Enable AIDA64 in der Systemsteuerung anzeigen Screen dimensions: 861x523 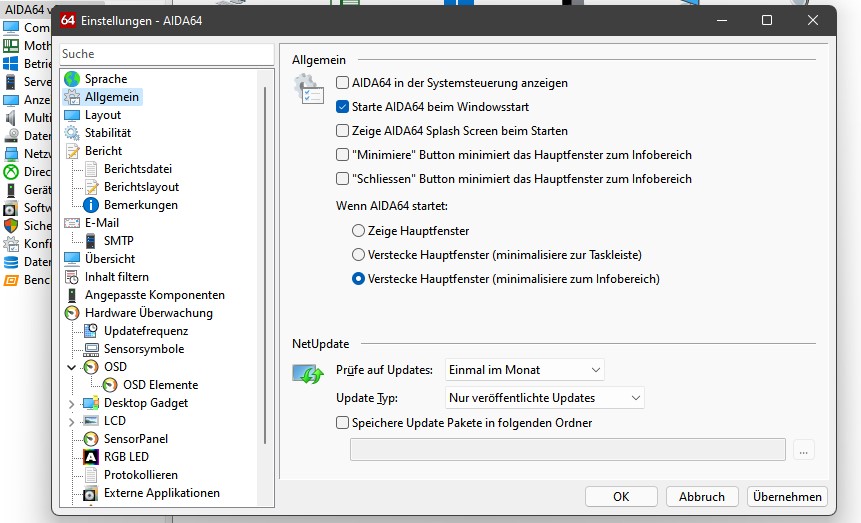coord(342,83)
